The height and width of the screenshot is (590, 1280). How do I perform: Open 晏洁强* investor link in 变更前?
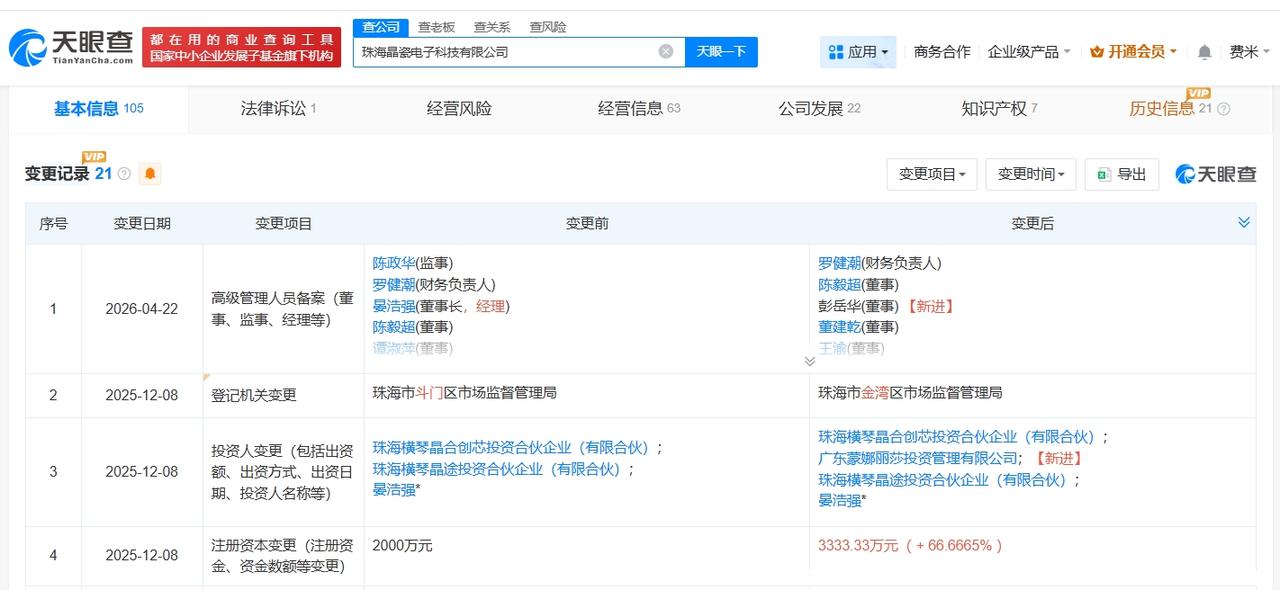click(x=396, y=489)
